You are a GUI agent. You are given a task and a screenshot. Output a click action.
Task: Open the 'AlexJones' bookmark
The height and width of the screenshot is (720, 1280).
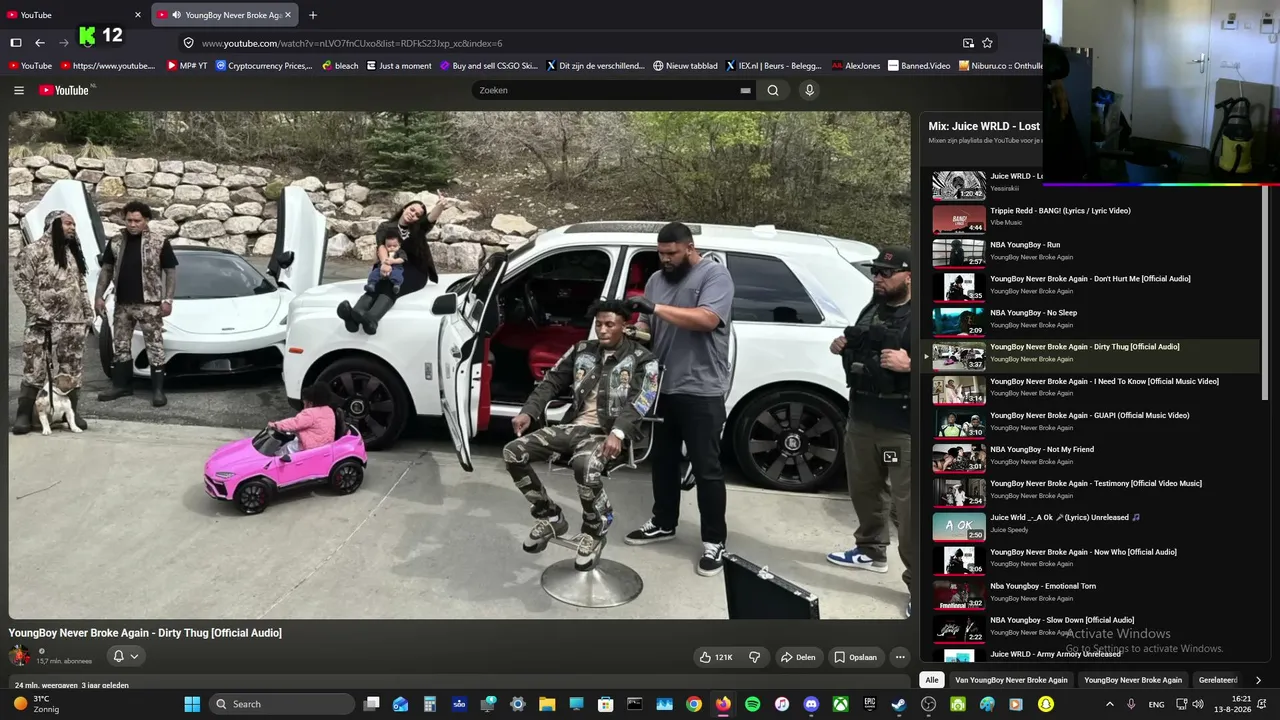[856, 66]
